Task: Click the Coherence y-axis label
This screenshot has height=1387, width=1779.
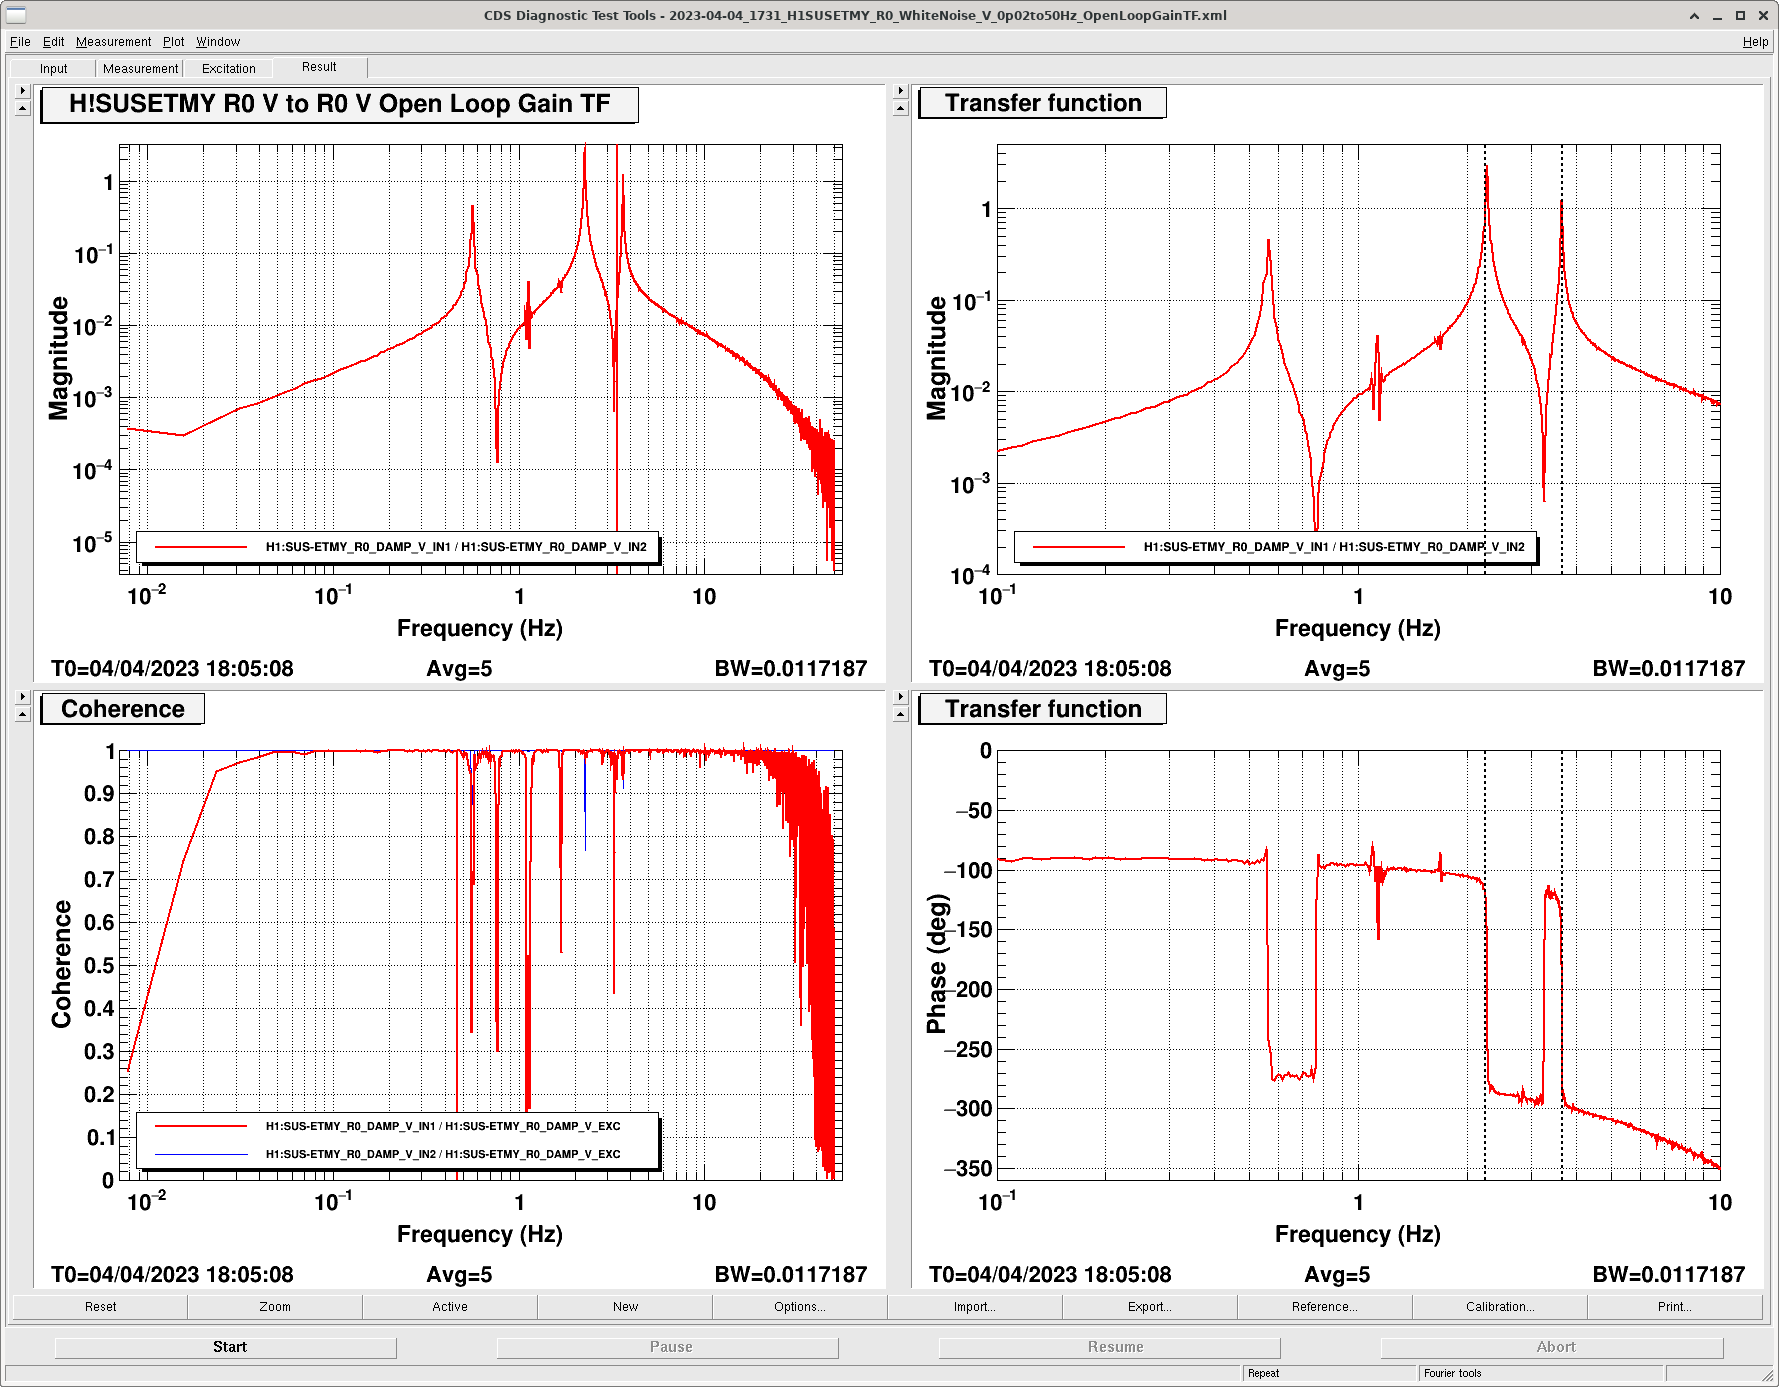Action: click(61, 964)
